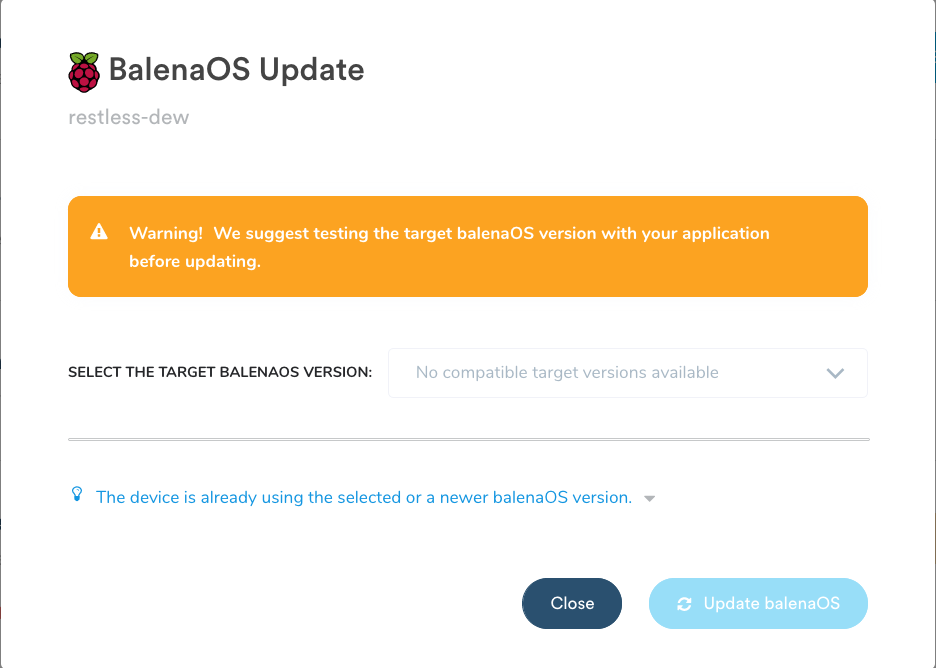Click the BalenaOS Update dialog title
Viewport: 936px width, 668px height.
pyautogui.click(x=239, y=70)
